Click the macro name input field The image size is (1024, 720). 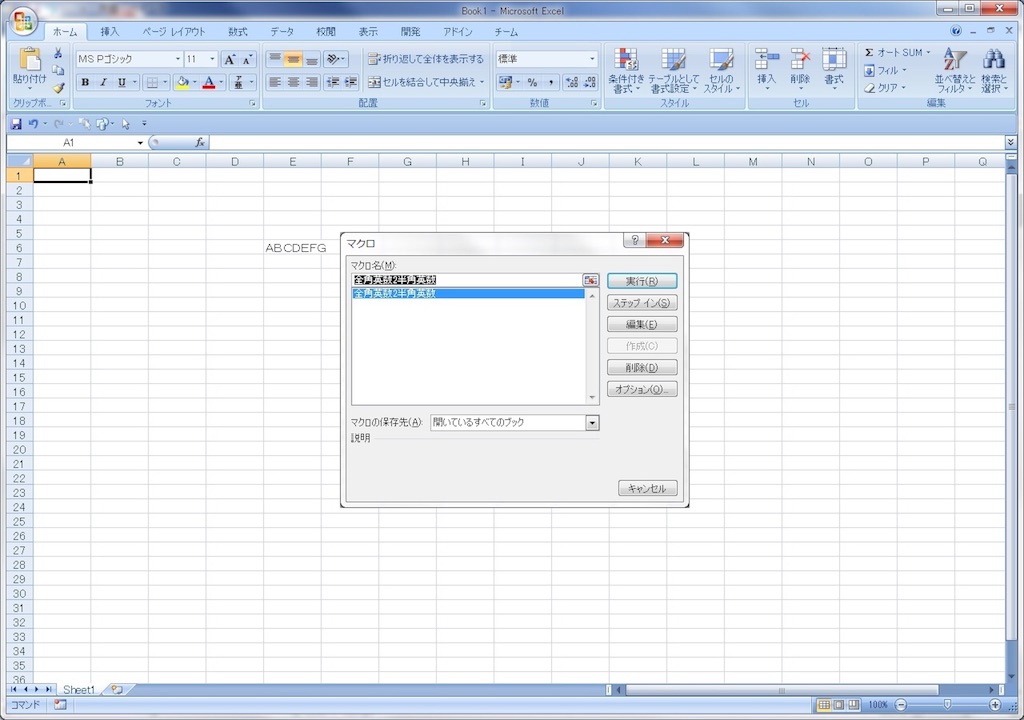(x=466, y=280)
